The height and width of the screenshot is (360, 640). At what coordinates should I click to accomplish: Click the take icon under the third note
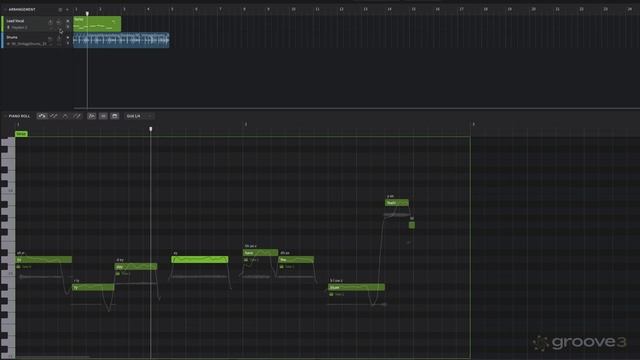pyautogui.click(x=118, y=273)
